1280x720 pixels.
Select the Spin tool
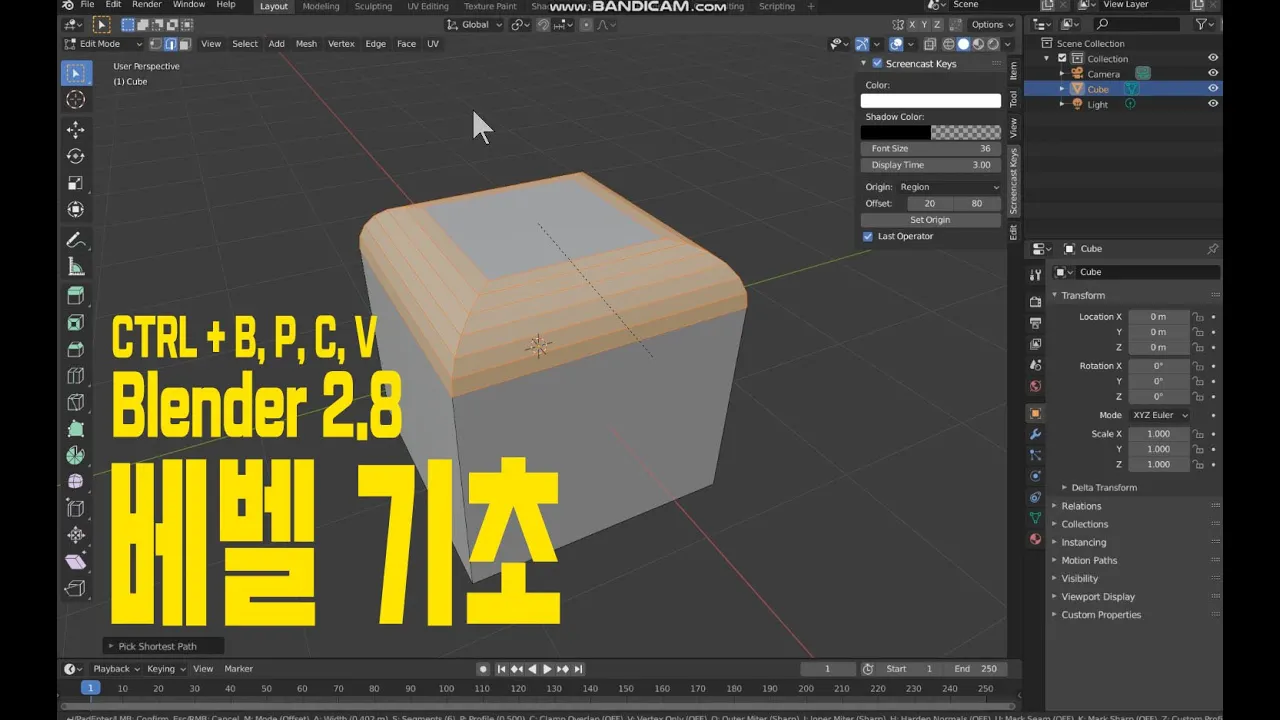pos(75,456)
